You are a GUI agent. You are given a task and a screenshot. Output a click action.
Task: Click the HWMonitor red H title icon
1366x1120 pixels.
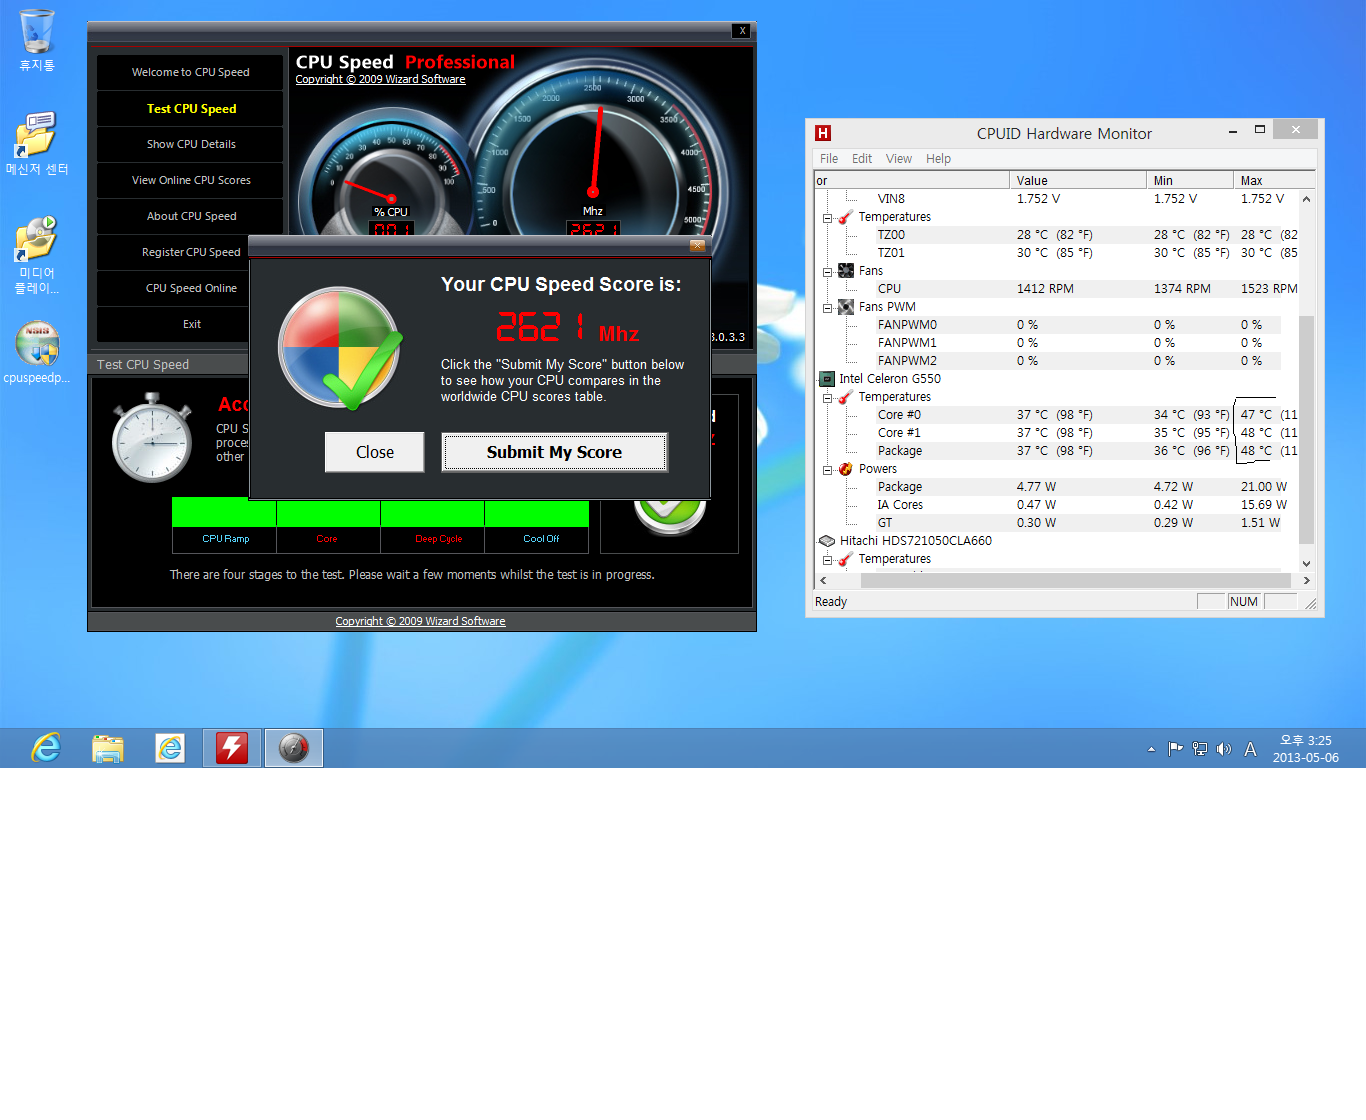coord(823,133)
